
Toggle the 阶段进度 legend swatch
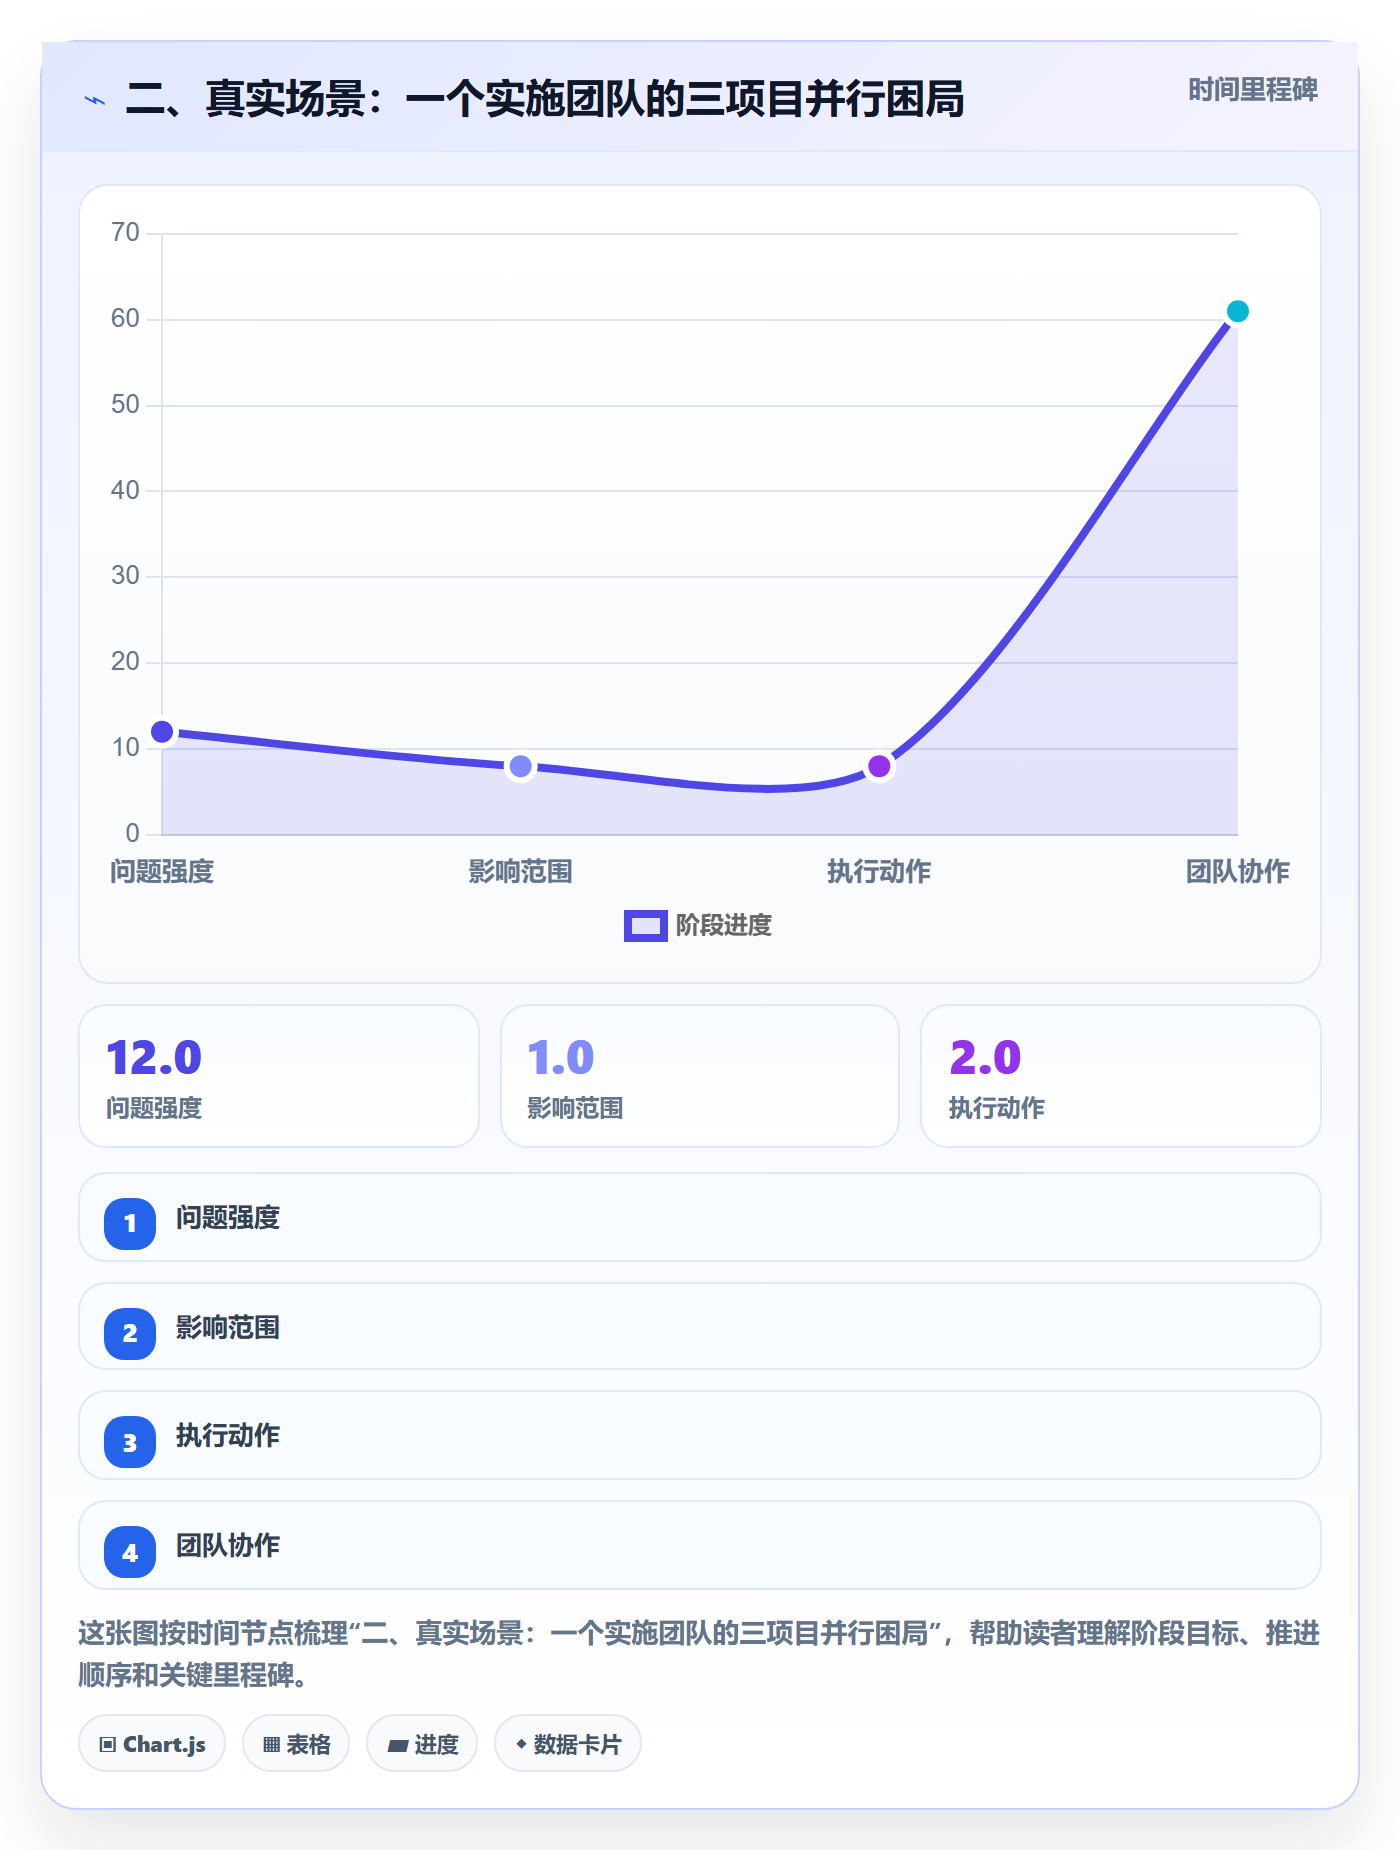[x=645, y=926]
